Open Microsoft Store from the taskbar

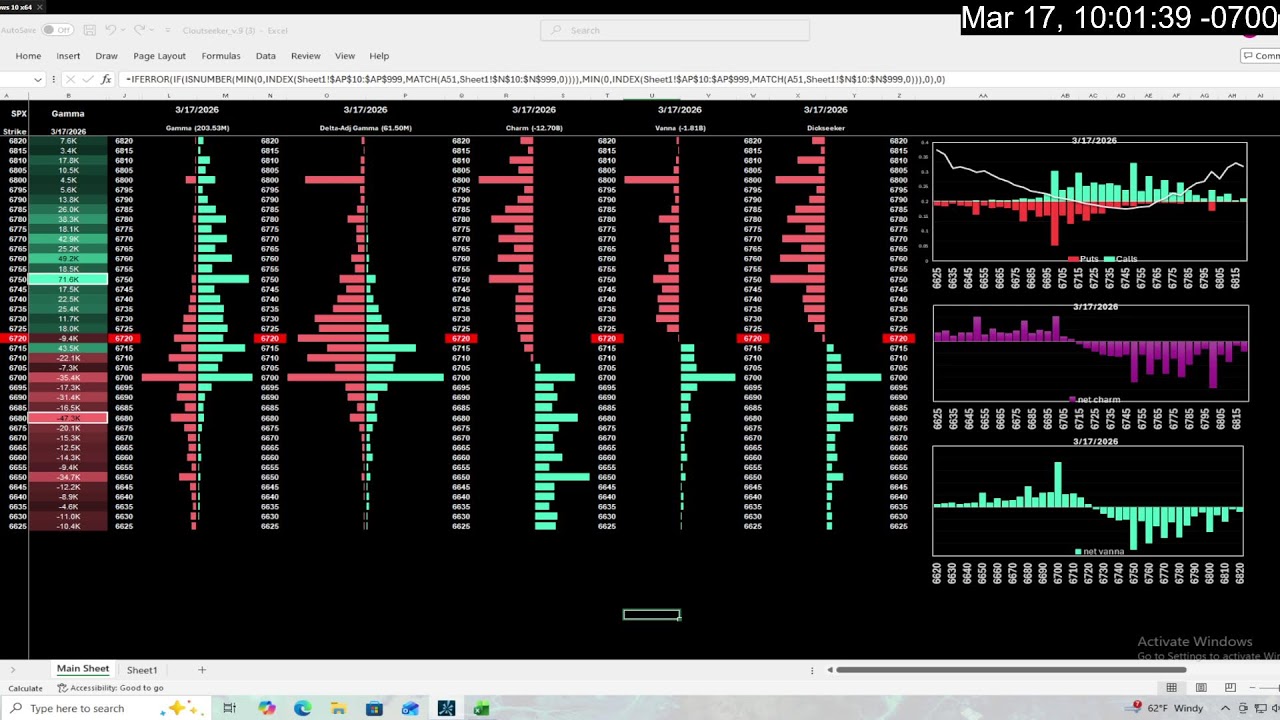374,708
